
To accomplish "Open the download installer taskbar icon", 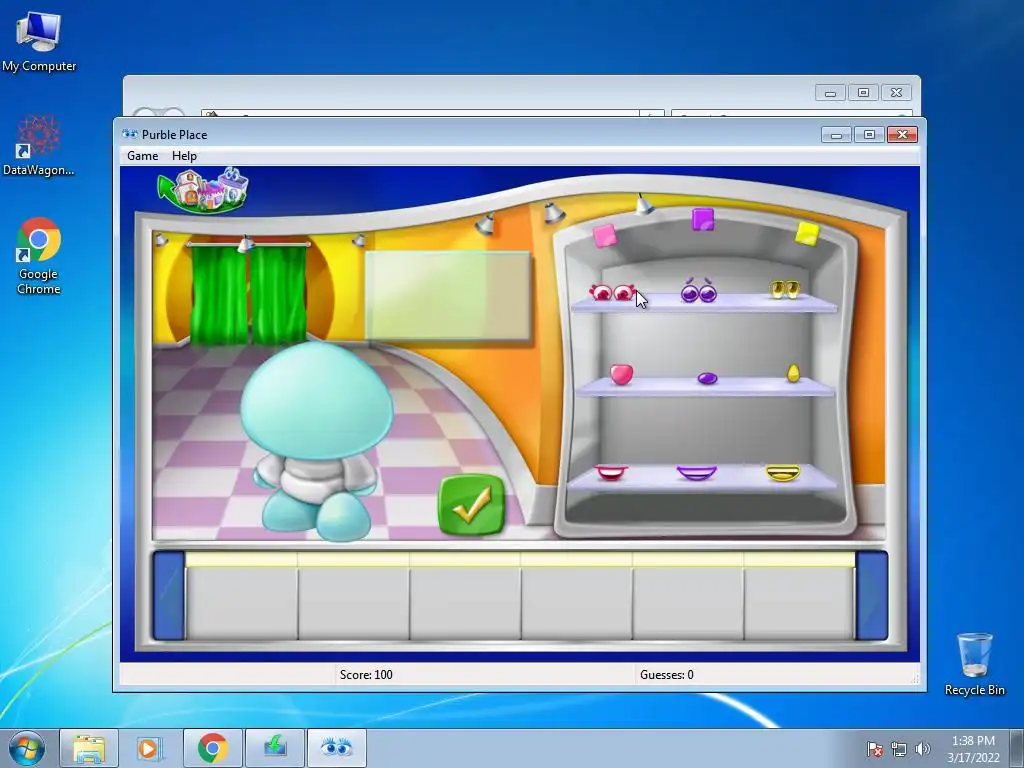I will (275, 748).
